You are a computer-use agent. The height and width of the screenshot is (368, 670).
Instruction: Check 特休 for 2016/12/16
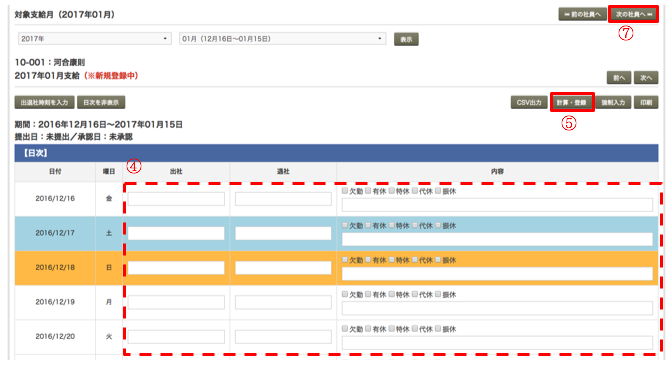[391, 191]
